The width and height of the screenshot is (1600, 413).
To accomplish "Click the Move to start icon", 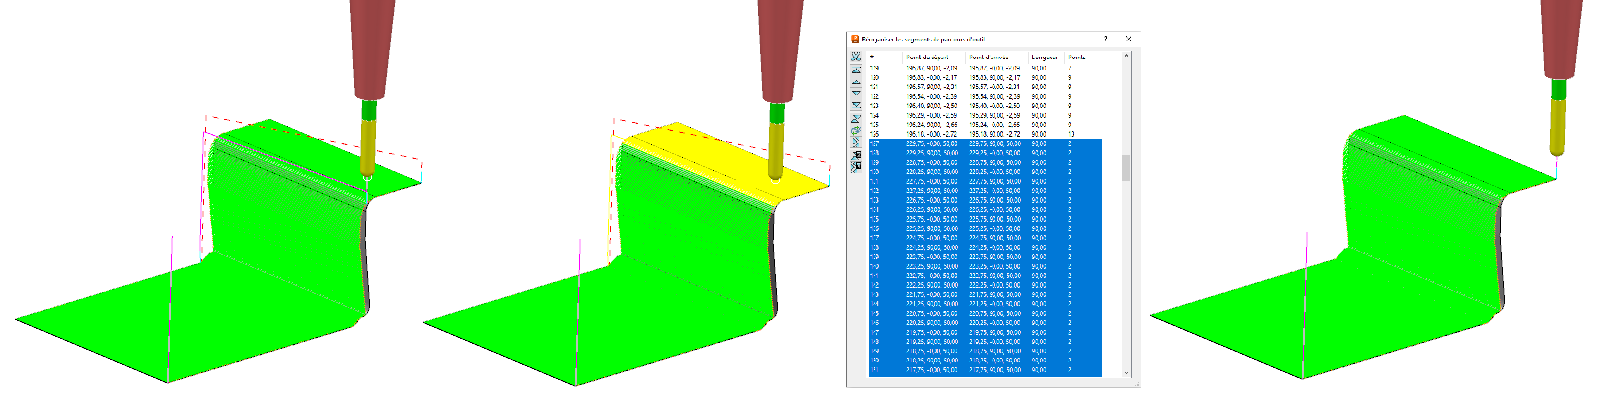I will coord(856,69).
